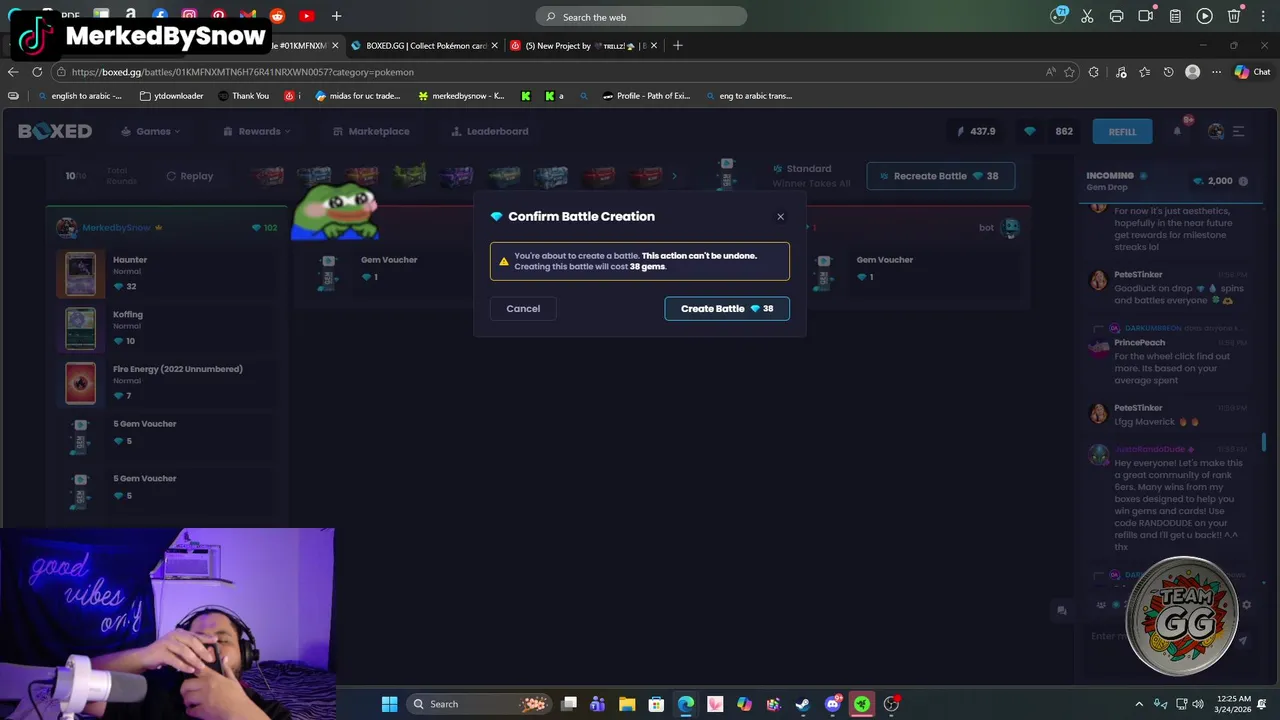Image resolution: width=1280 pixels, height=720 pixels.
Task: Open the browser Extensions puzzle icon
Action: pyautogui.click(x=1094, y=72)
